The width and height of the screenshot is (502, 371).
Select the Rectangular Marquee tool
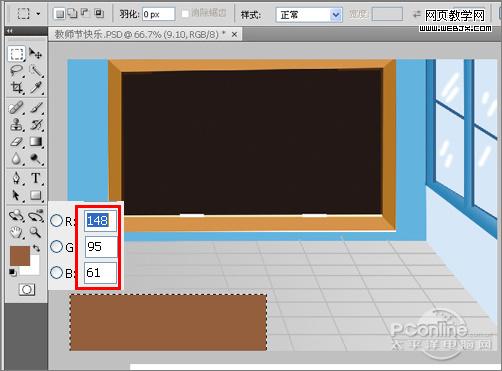[16, 53]
